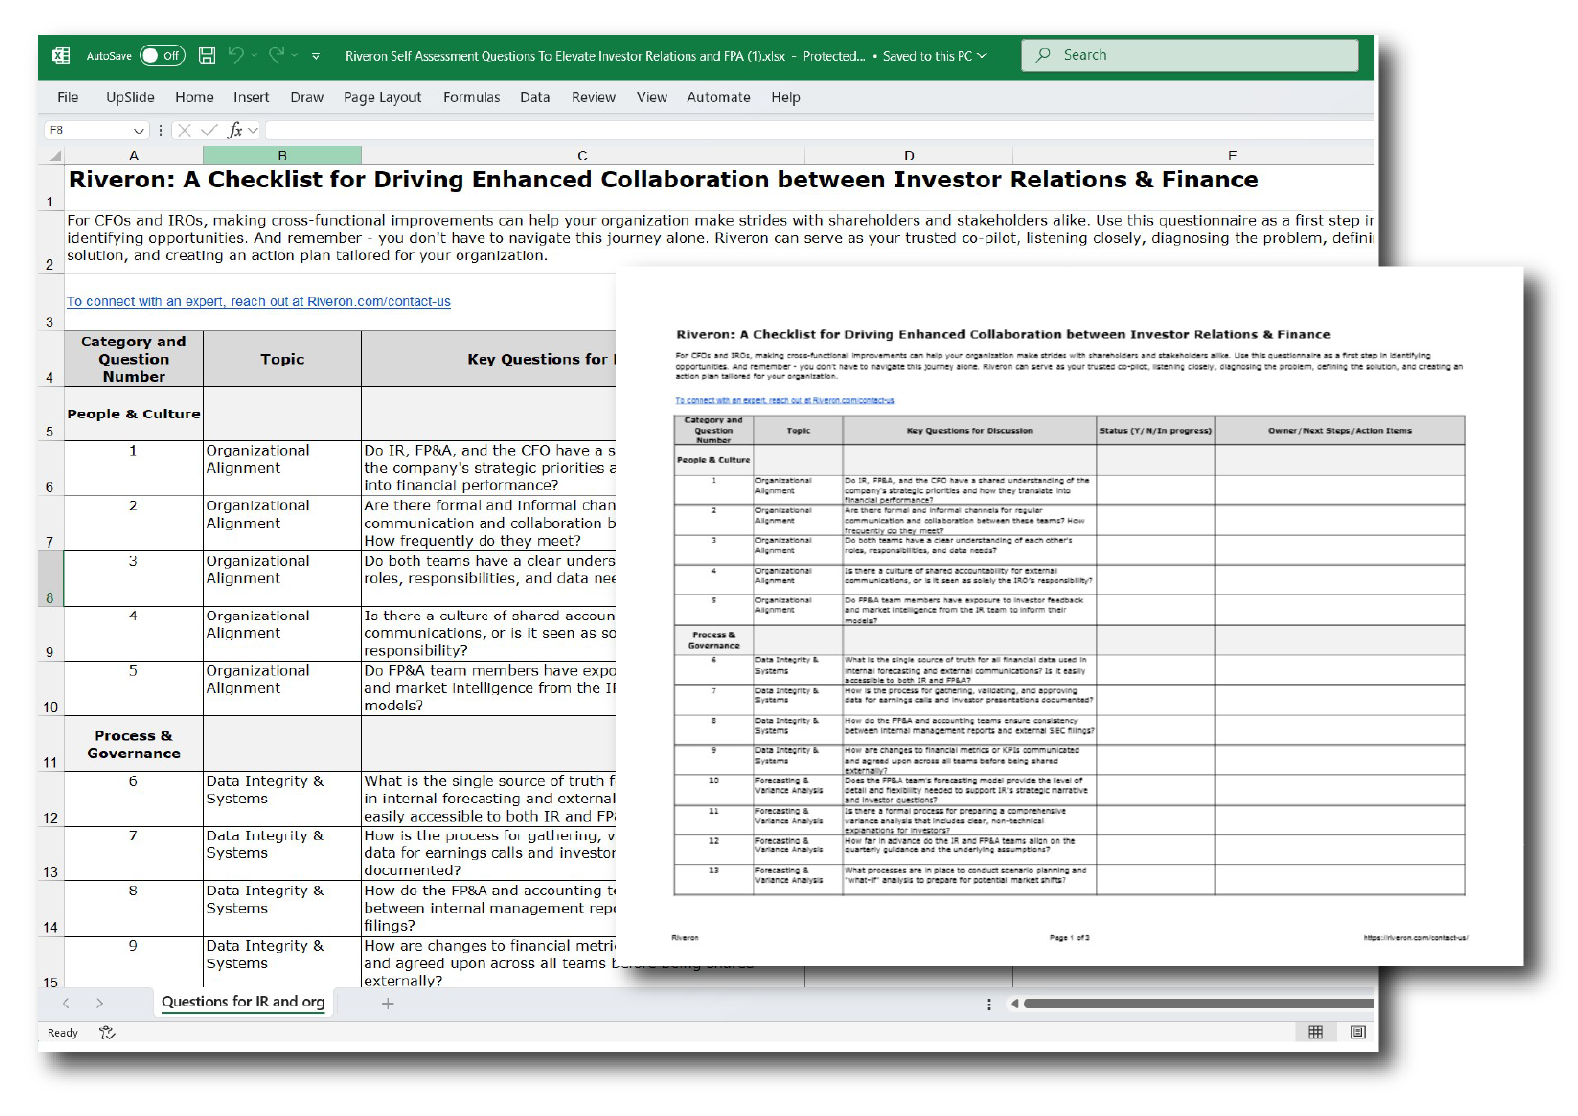The width and height of the screenshot is (1578, 1116).
Task: Open the Page Layout ribbon tab
Action: (382, 97)
